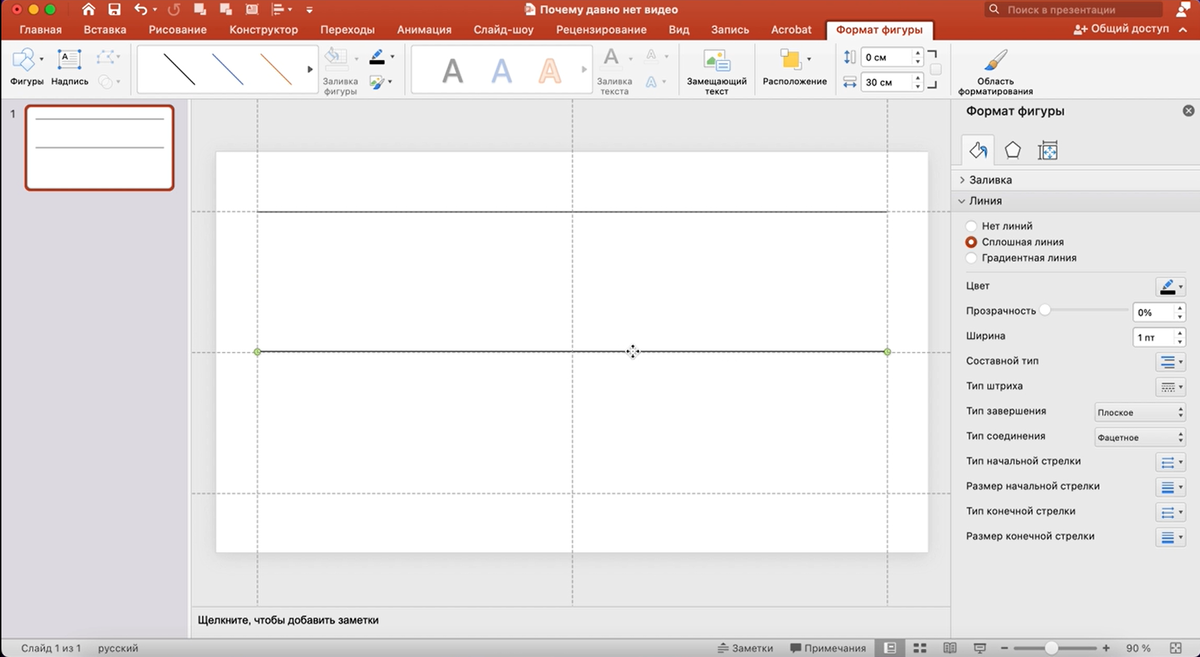
Task: Toggle Format Pane (Область форматирования) button
Action: coord(995,70)
